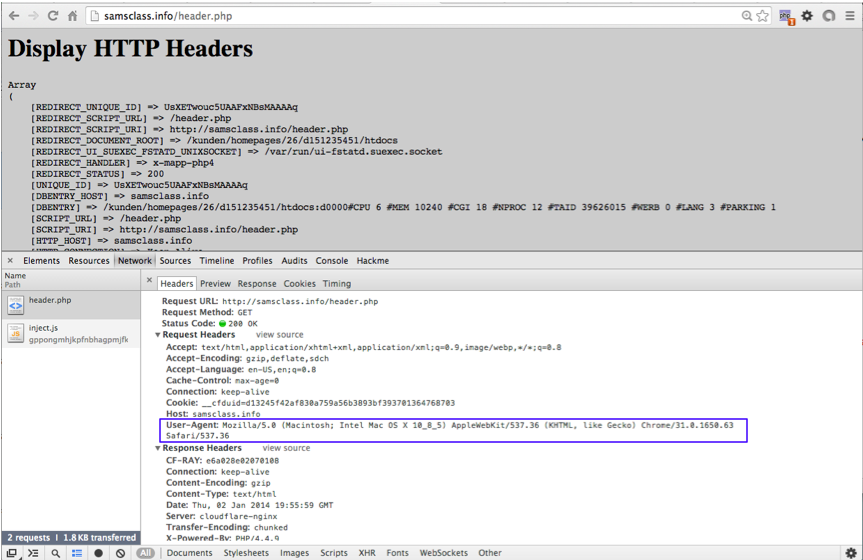Click the gear extension icon in toolbar

pos(807,16)
